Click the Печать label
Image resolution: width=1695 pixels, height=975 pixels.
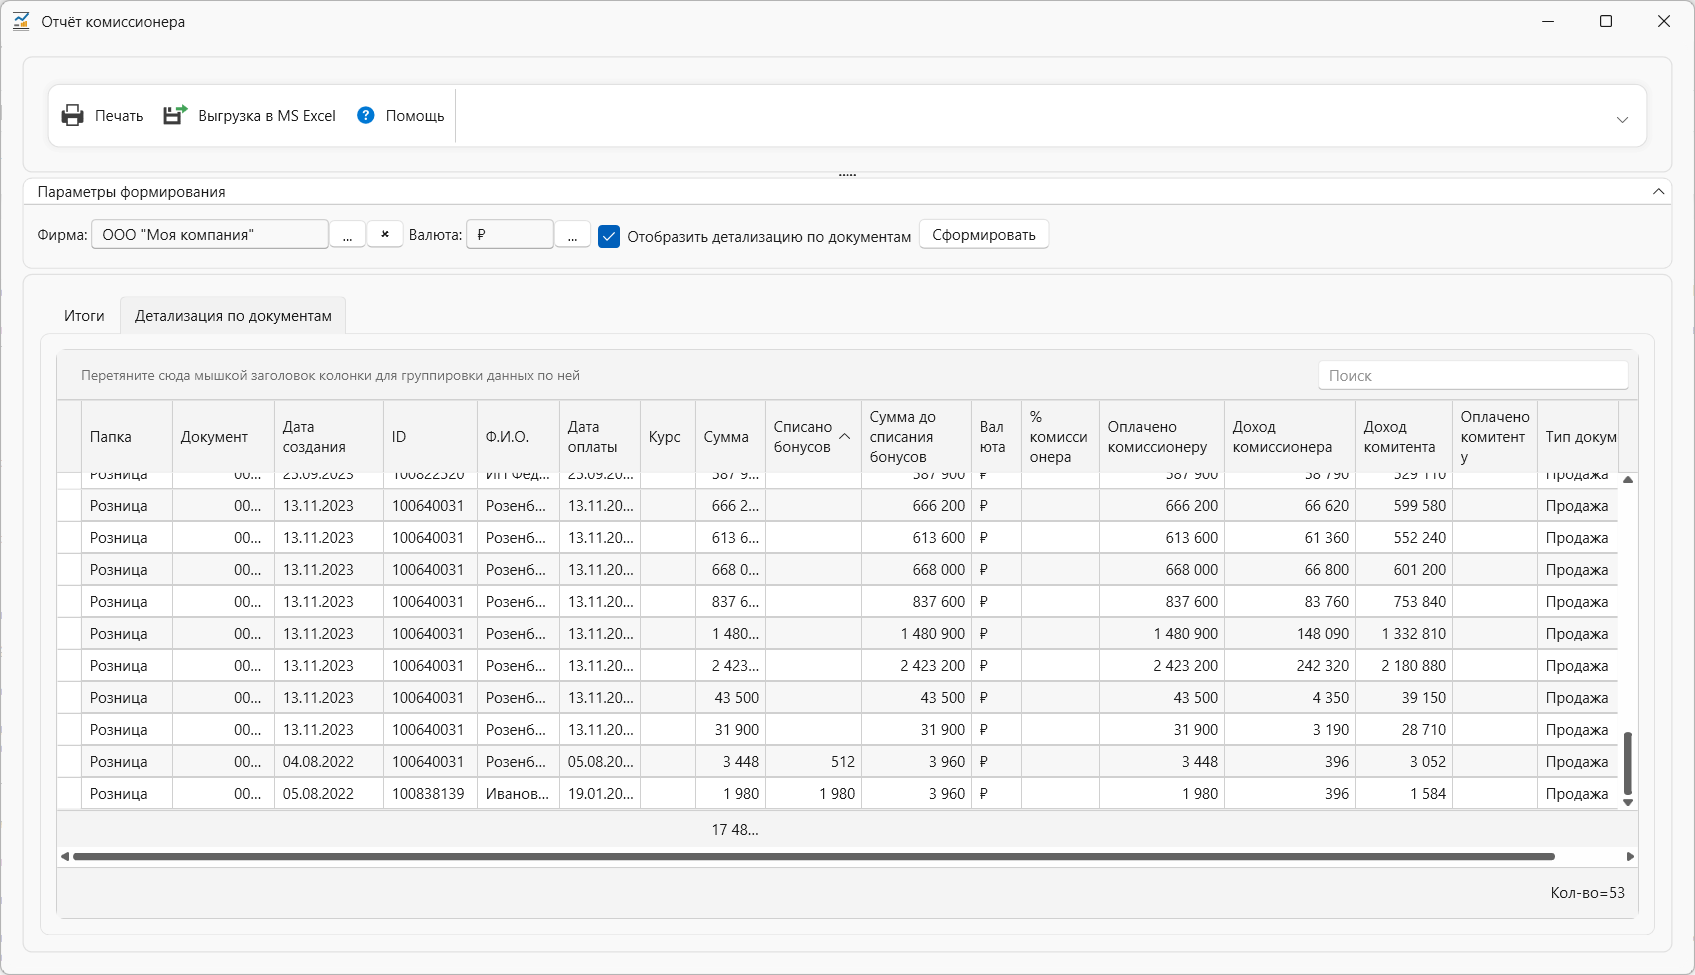click(x=119, y=116)
